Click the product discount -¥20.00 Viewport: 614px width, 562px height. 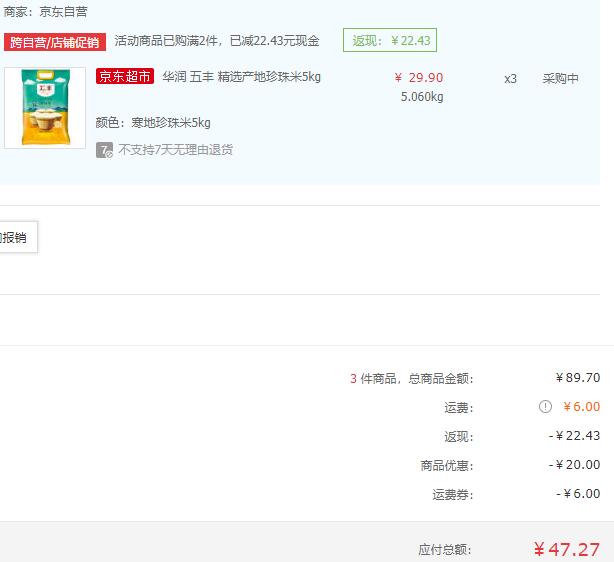click(574, 465)
